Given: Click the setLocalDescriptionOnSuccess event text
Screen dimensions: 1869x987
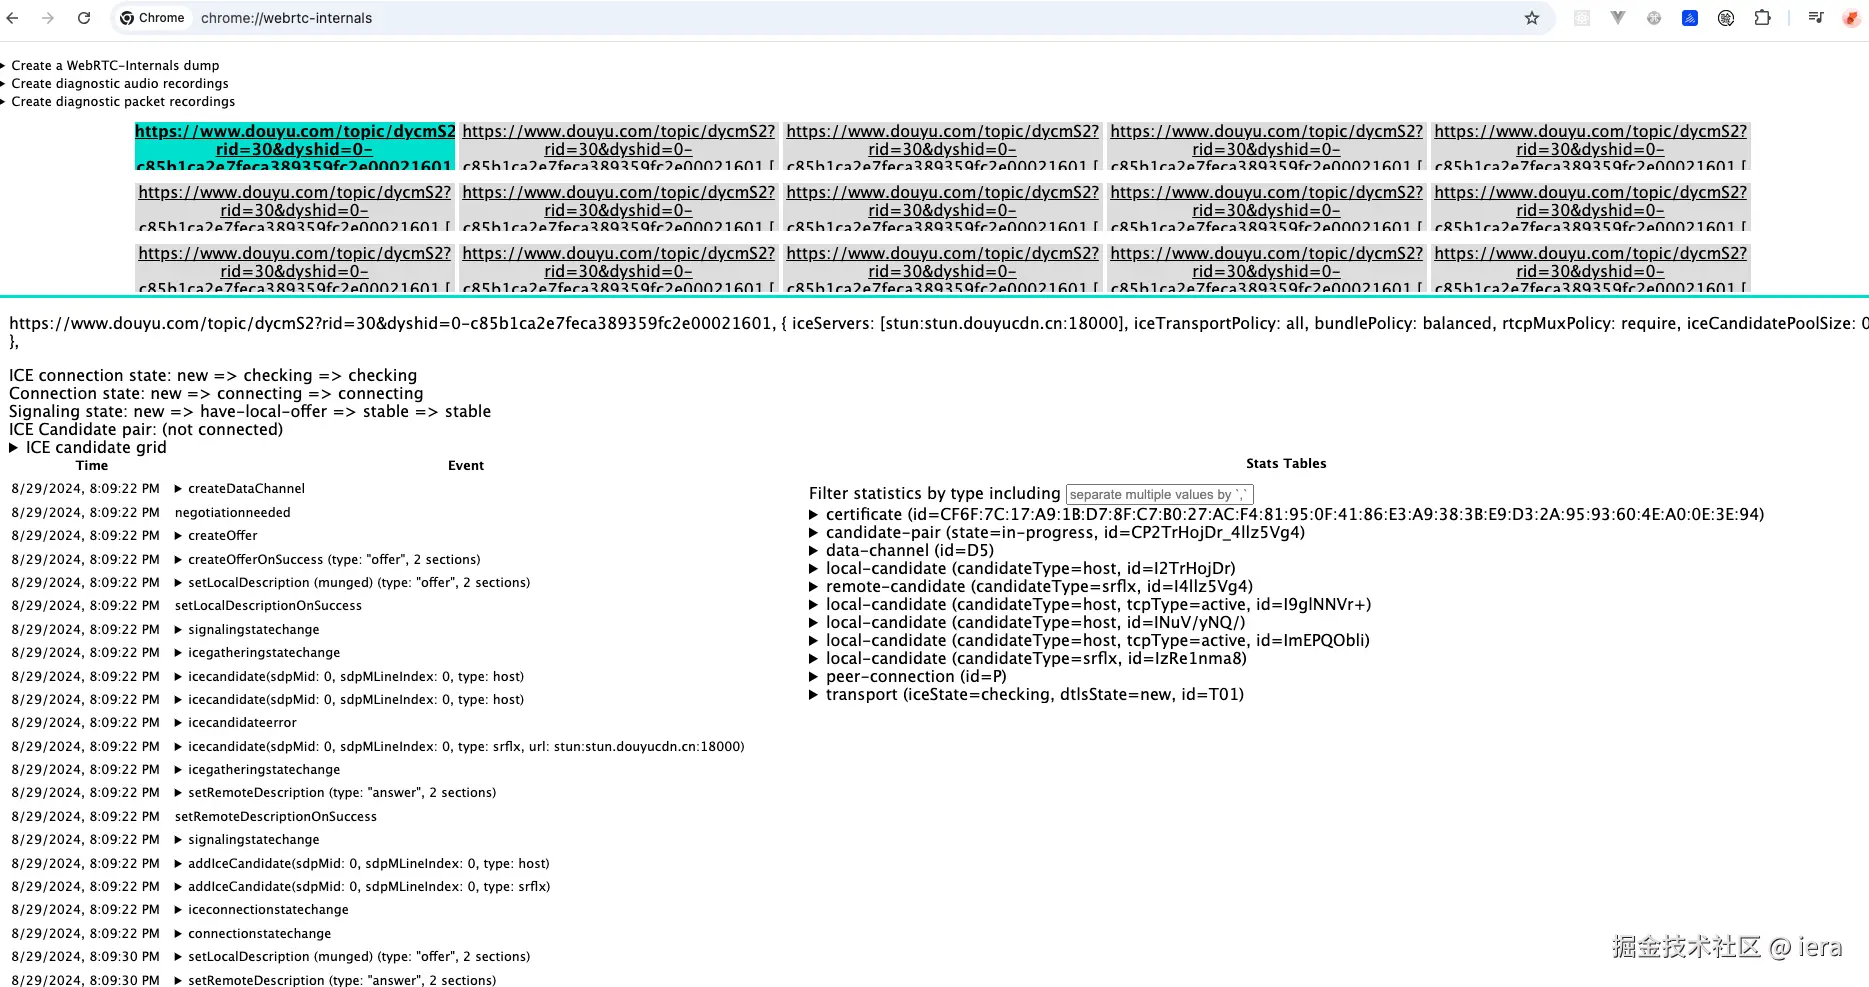Looking at the screenshot, I should click(268, 606).
